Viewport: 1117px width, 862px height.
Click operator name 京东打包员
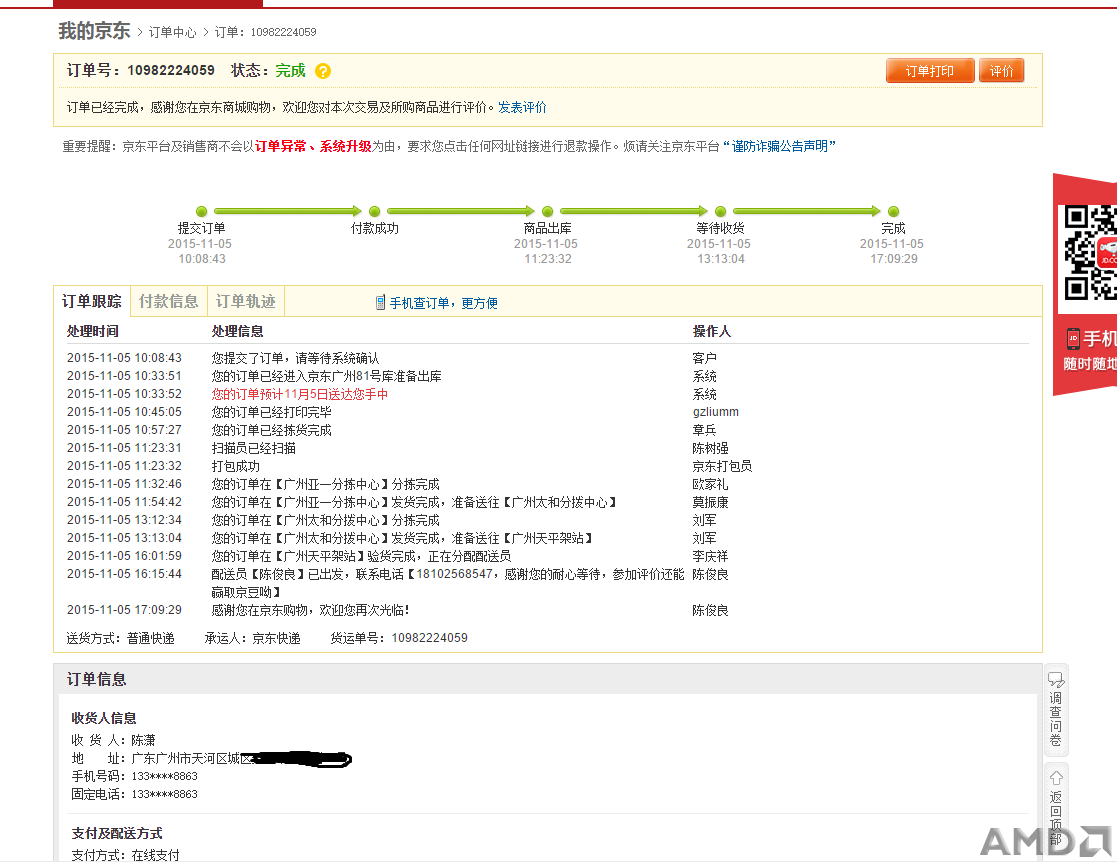(x=722, y=467)
